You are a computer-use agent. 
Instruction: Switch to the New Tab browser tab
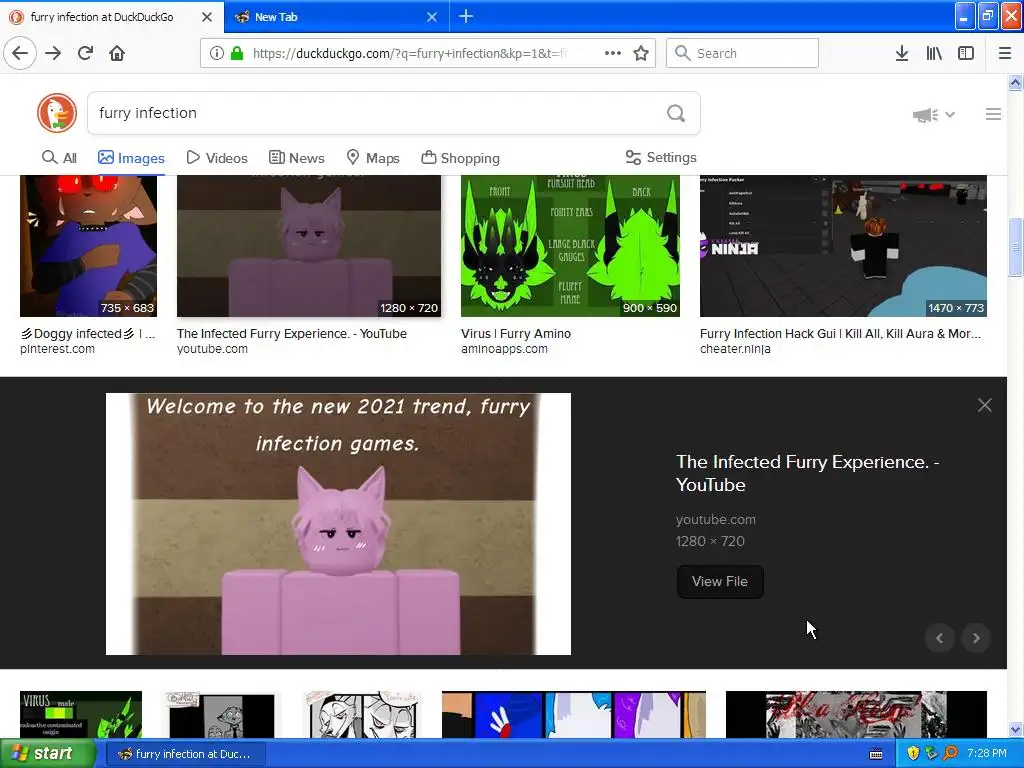click(336, 17)
